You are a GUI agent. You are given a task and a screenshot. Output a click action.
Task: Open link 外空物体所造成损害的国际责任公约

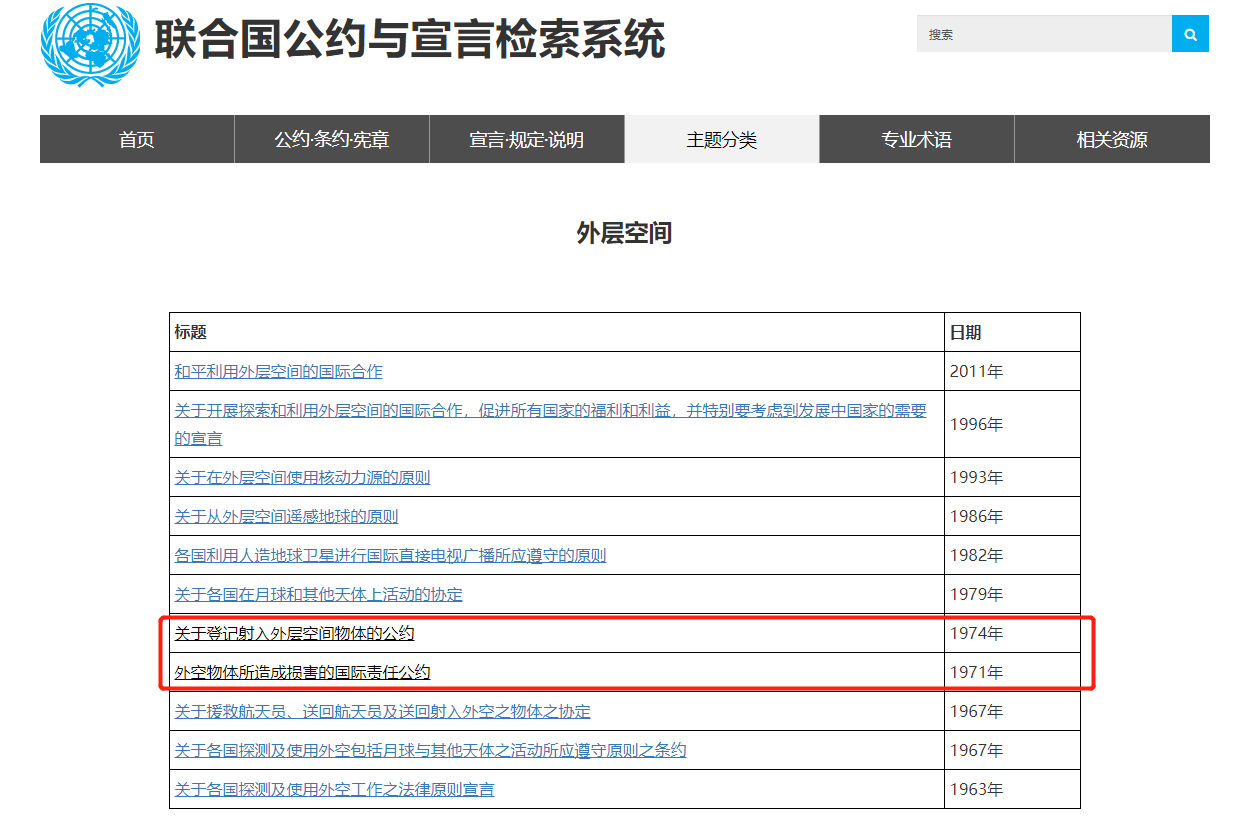pyautogui.click(x=302, y=673)
